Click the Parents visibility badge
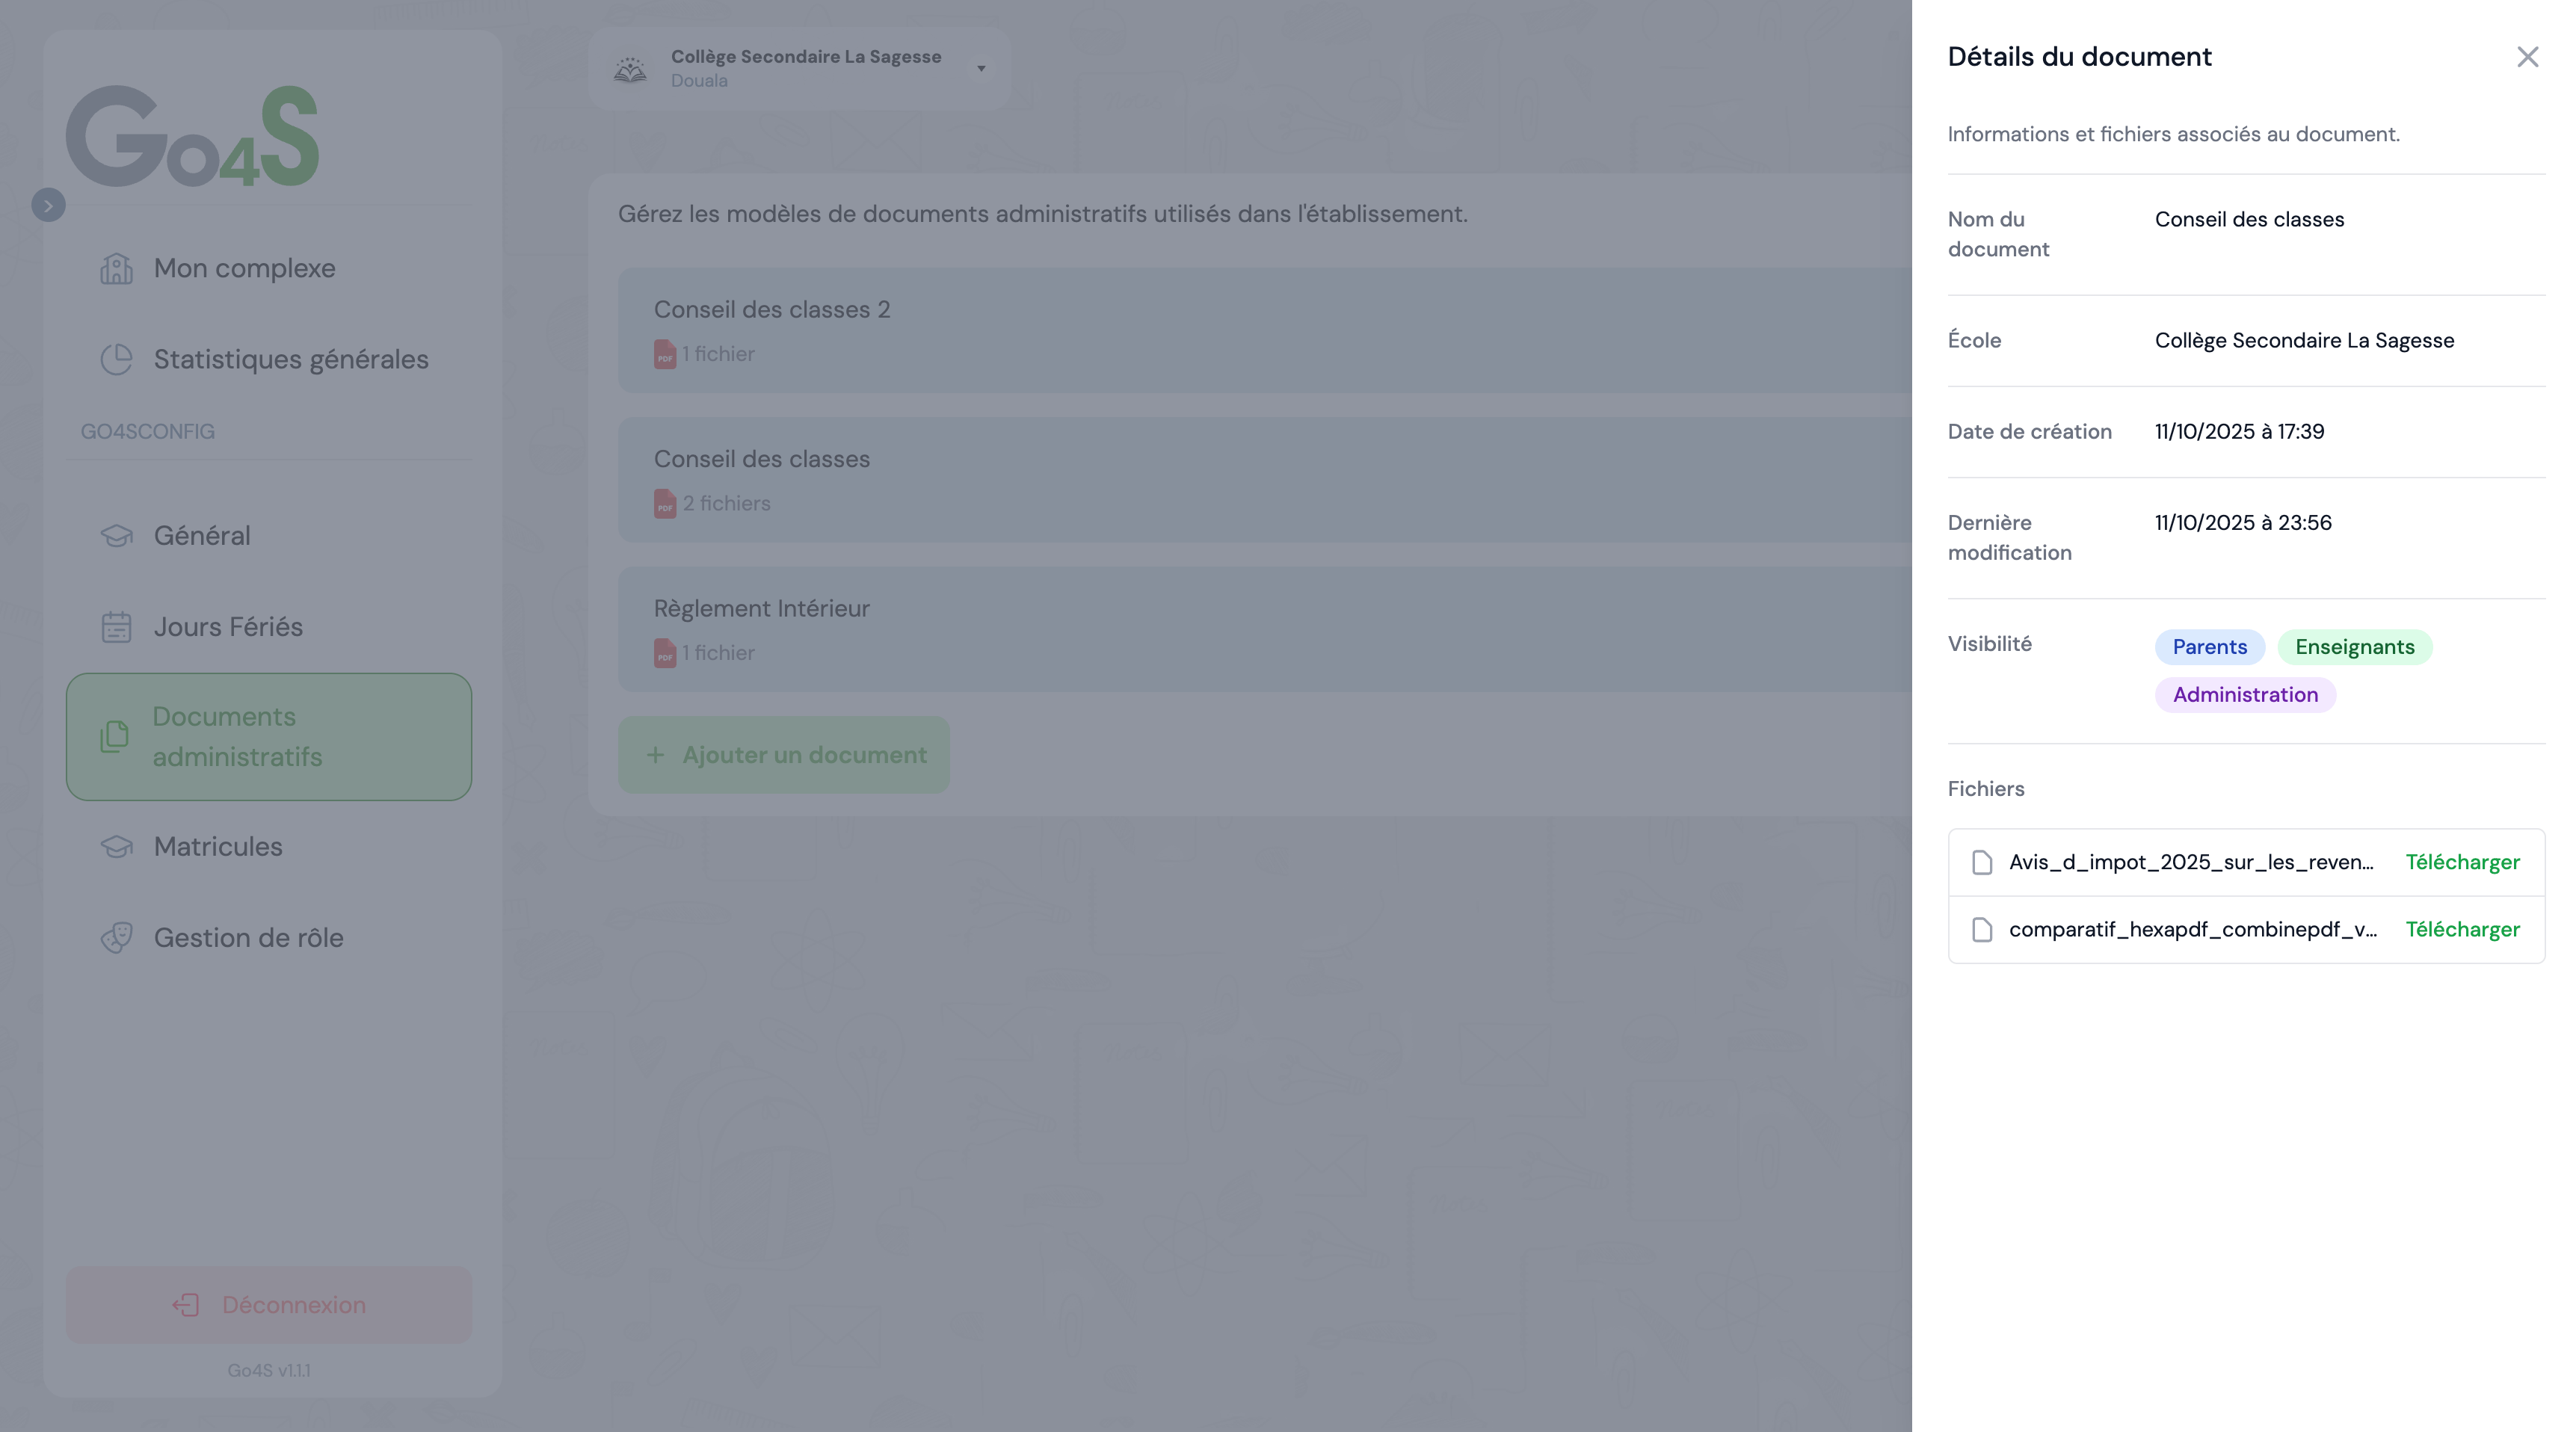Viewport: 2576px width, 1432px height. coord(2209,647)
